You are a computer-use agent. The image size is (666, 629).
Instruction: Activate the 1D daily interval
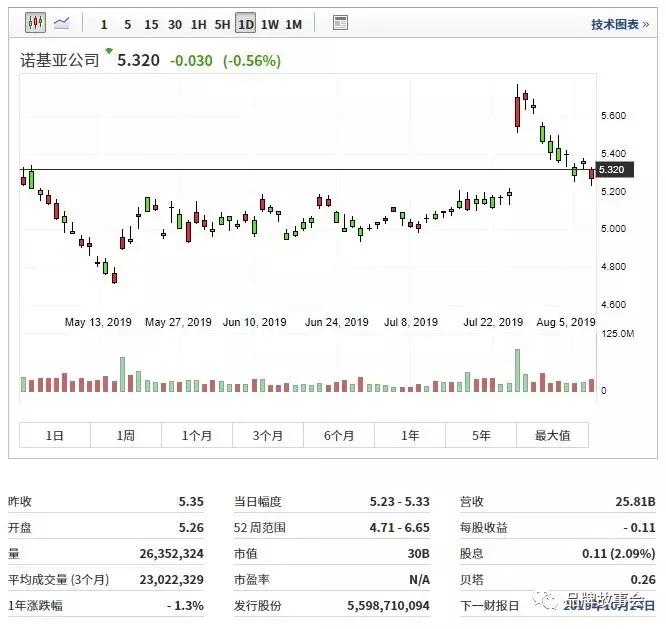[x=246, y=24]
